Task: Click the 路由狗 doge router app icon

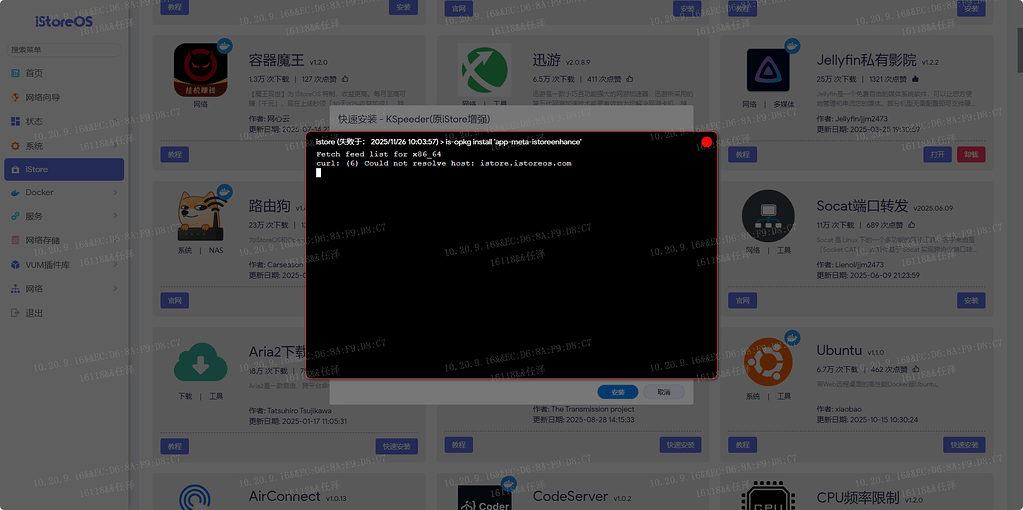Action: 200,217
